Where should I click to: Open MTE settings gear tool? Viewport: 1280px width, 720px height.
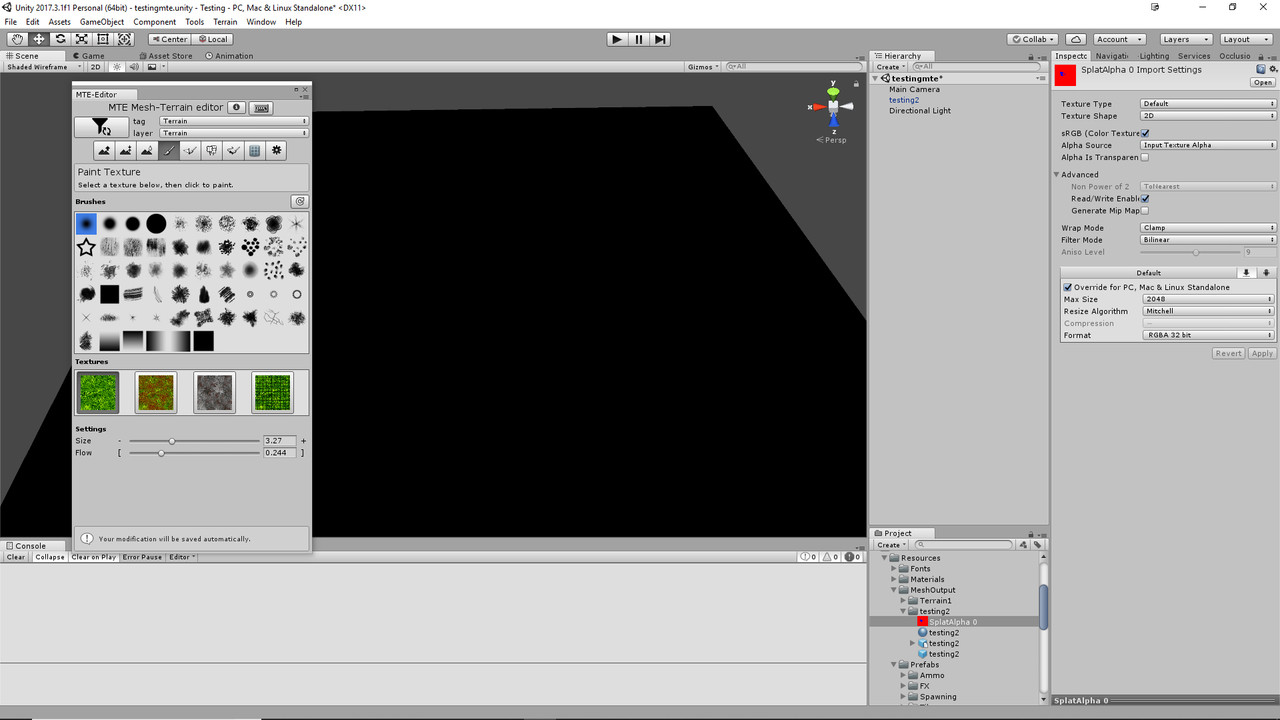pyautogui.click(x=277, y=151)
